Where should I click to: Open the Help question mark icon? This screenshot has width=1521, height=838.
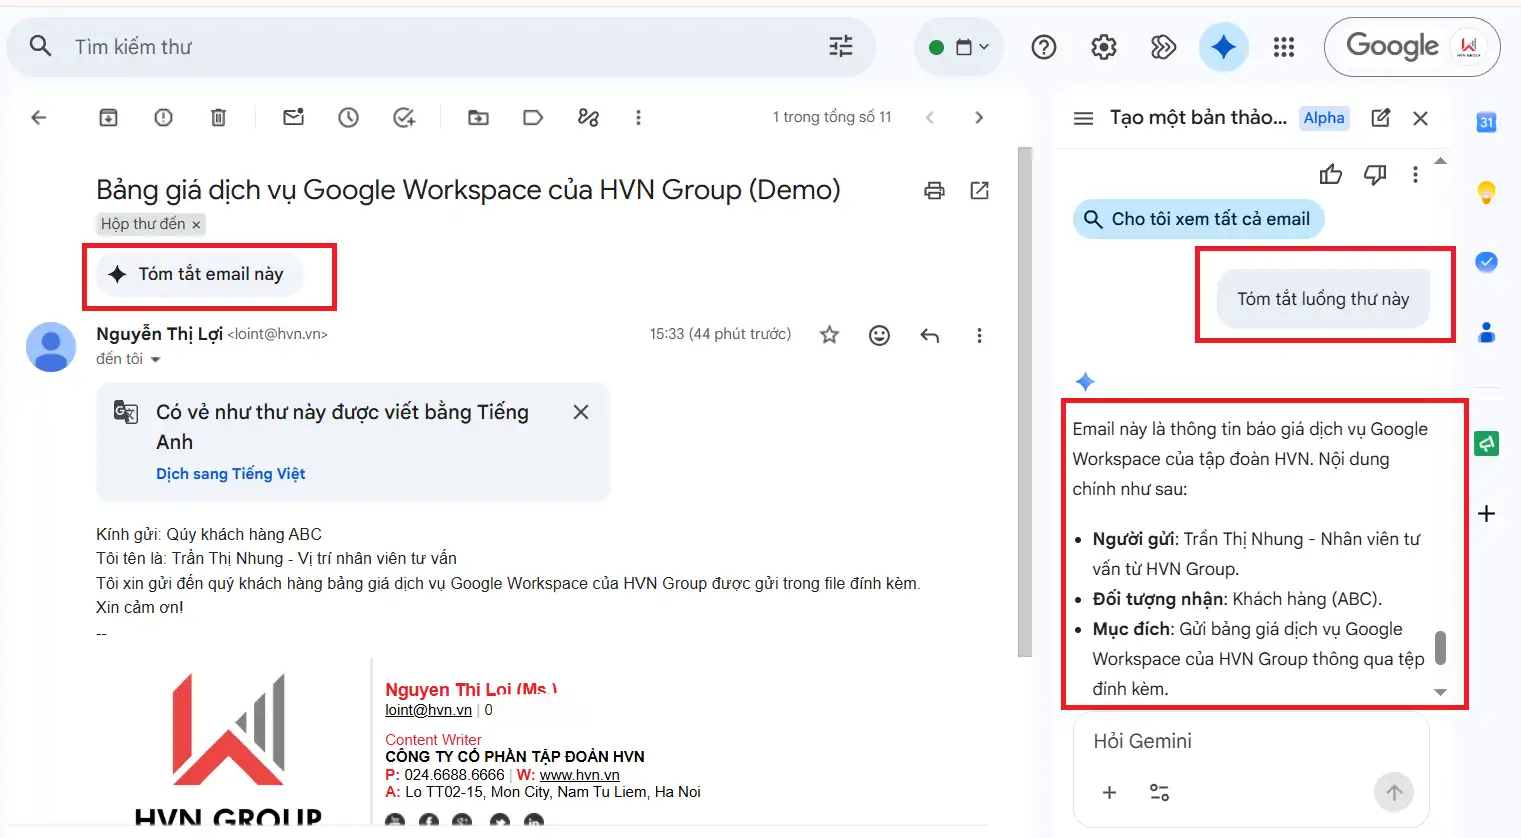(1044, 47)
